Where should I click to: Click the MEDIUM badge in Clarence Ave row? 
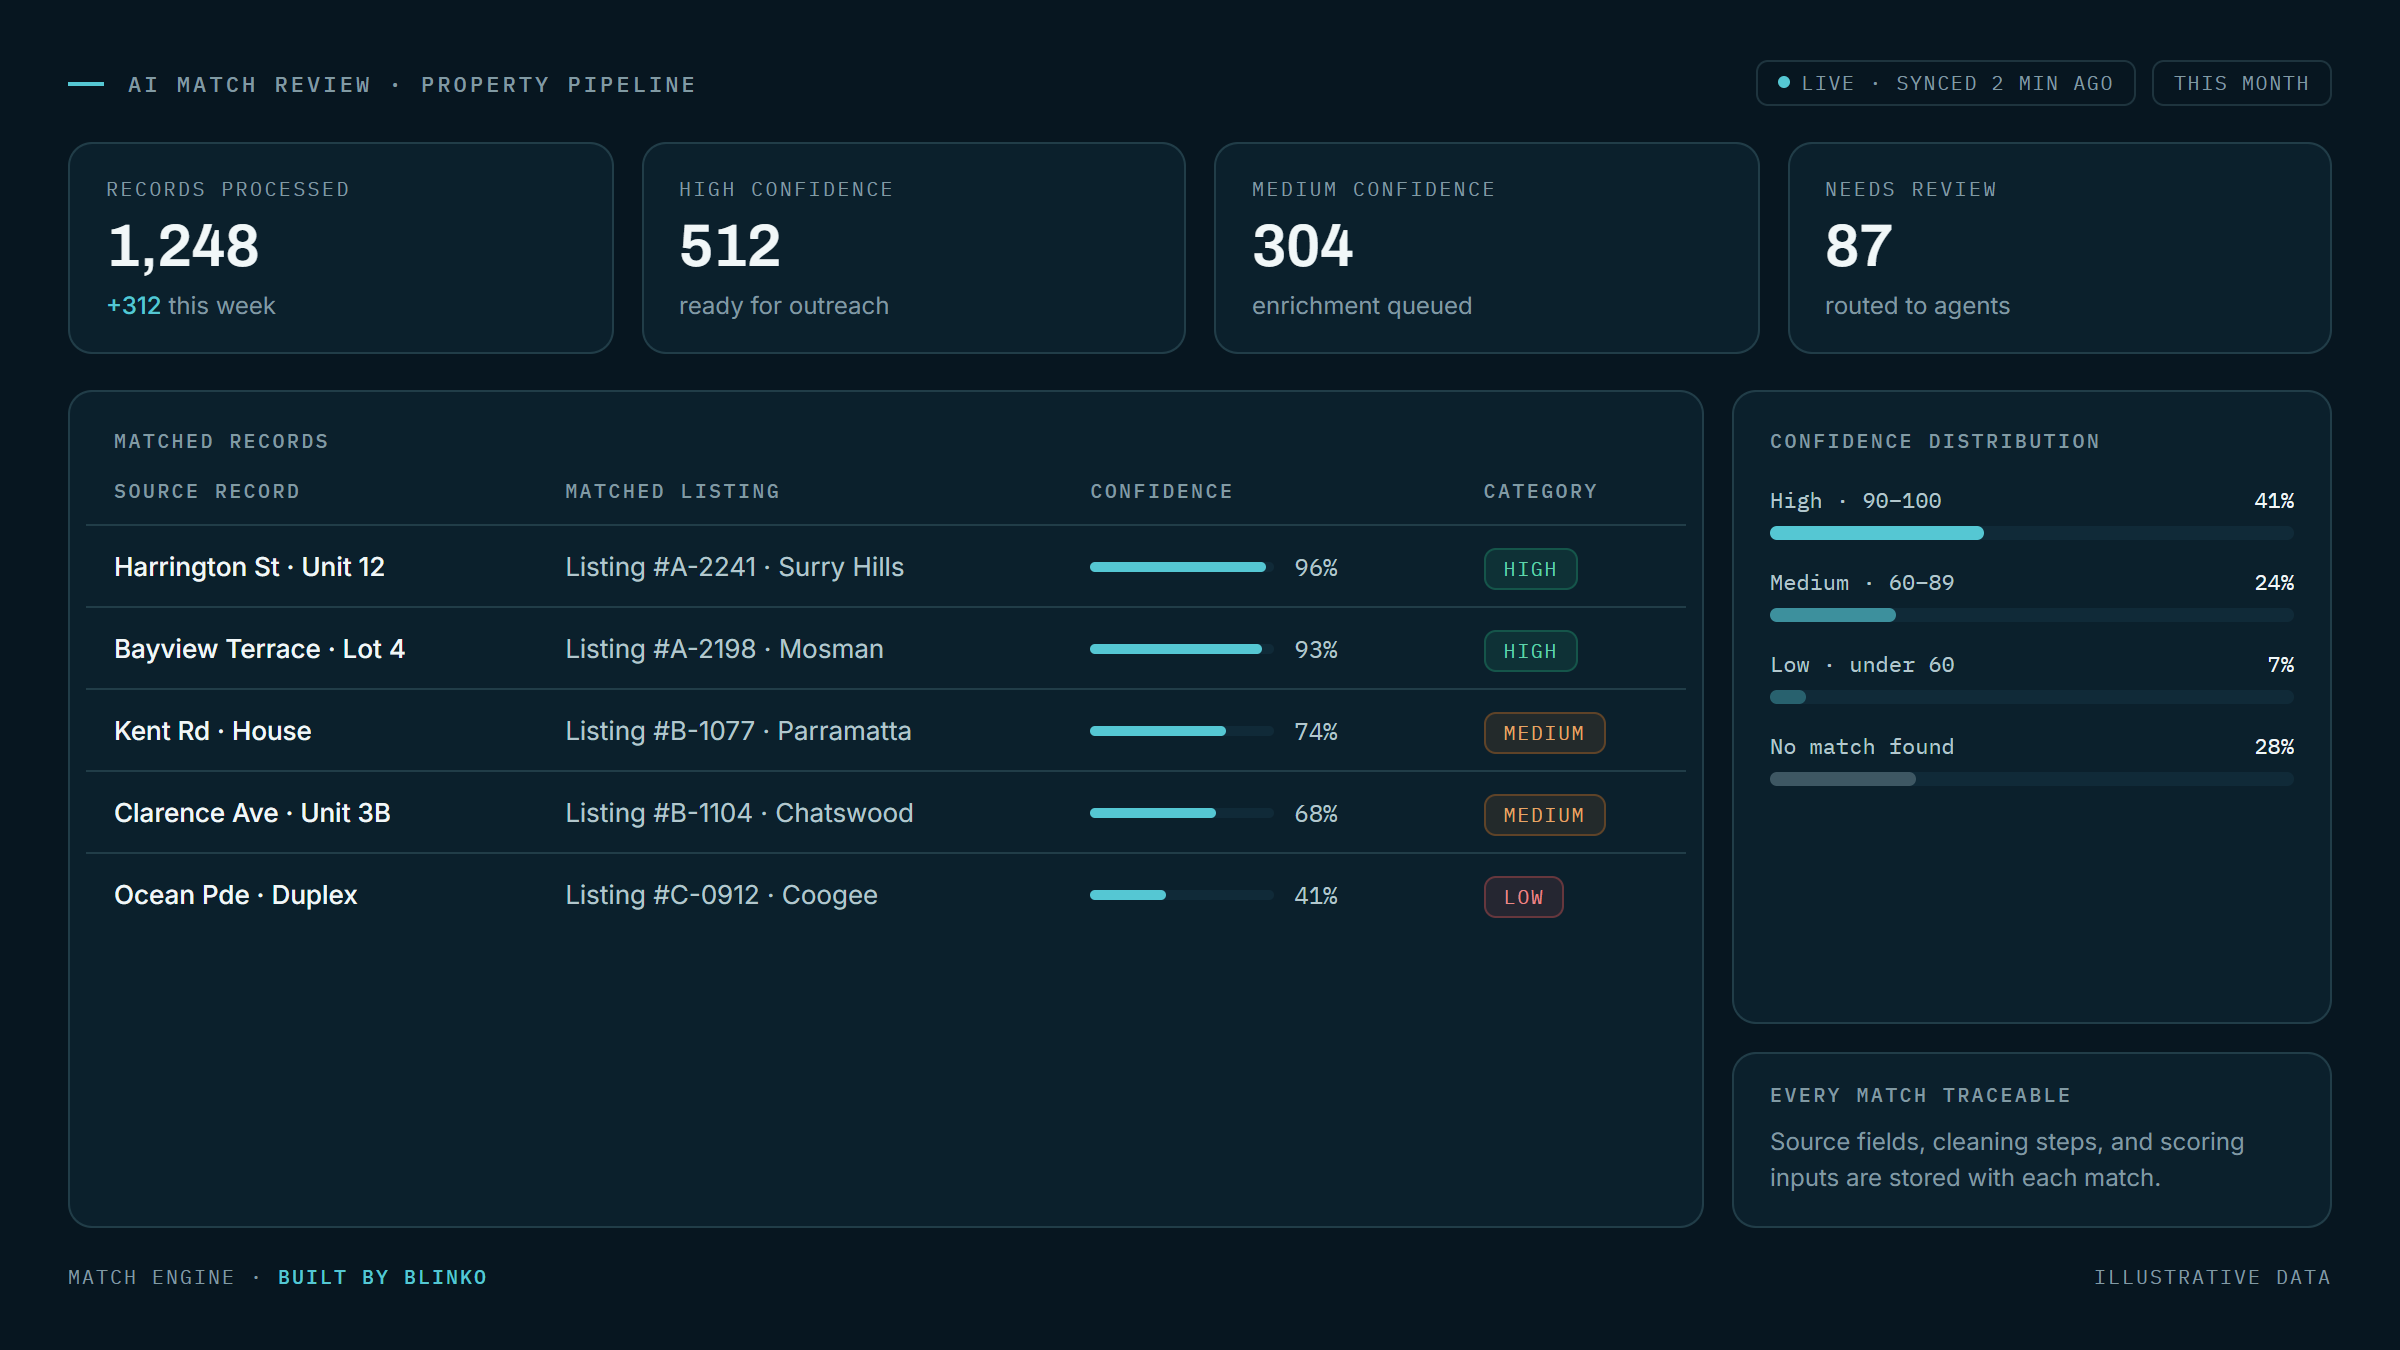(1544, 815)
